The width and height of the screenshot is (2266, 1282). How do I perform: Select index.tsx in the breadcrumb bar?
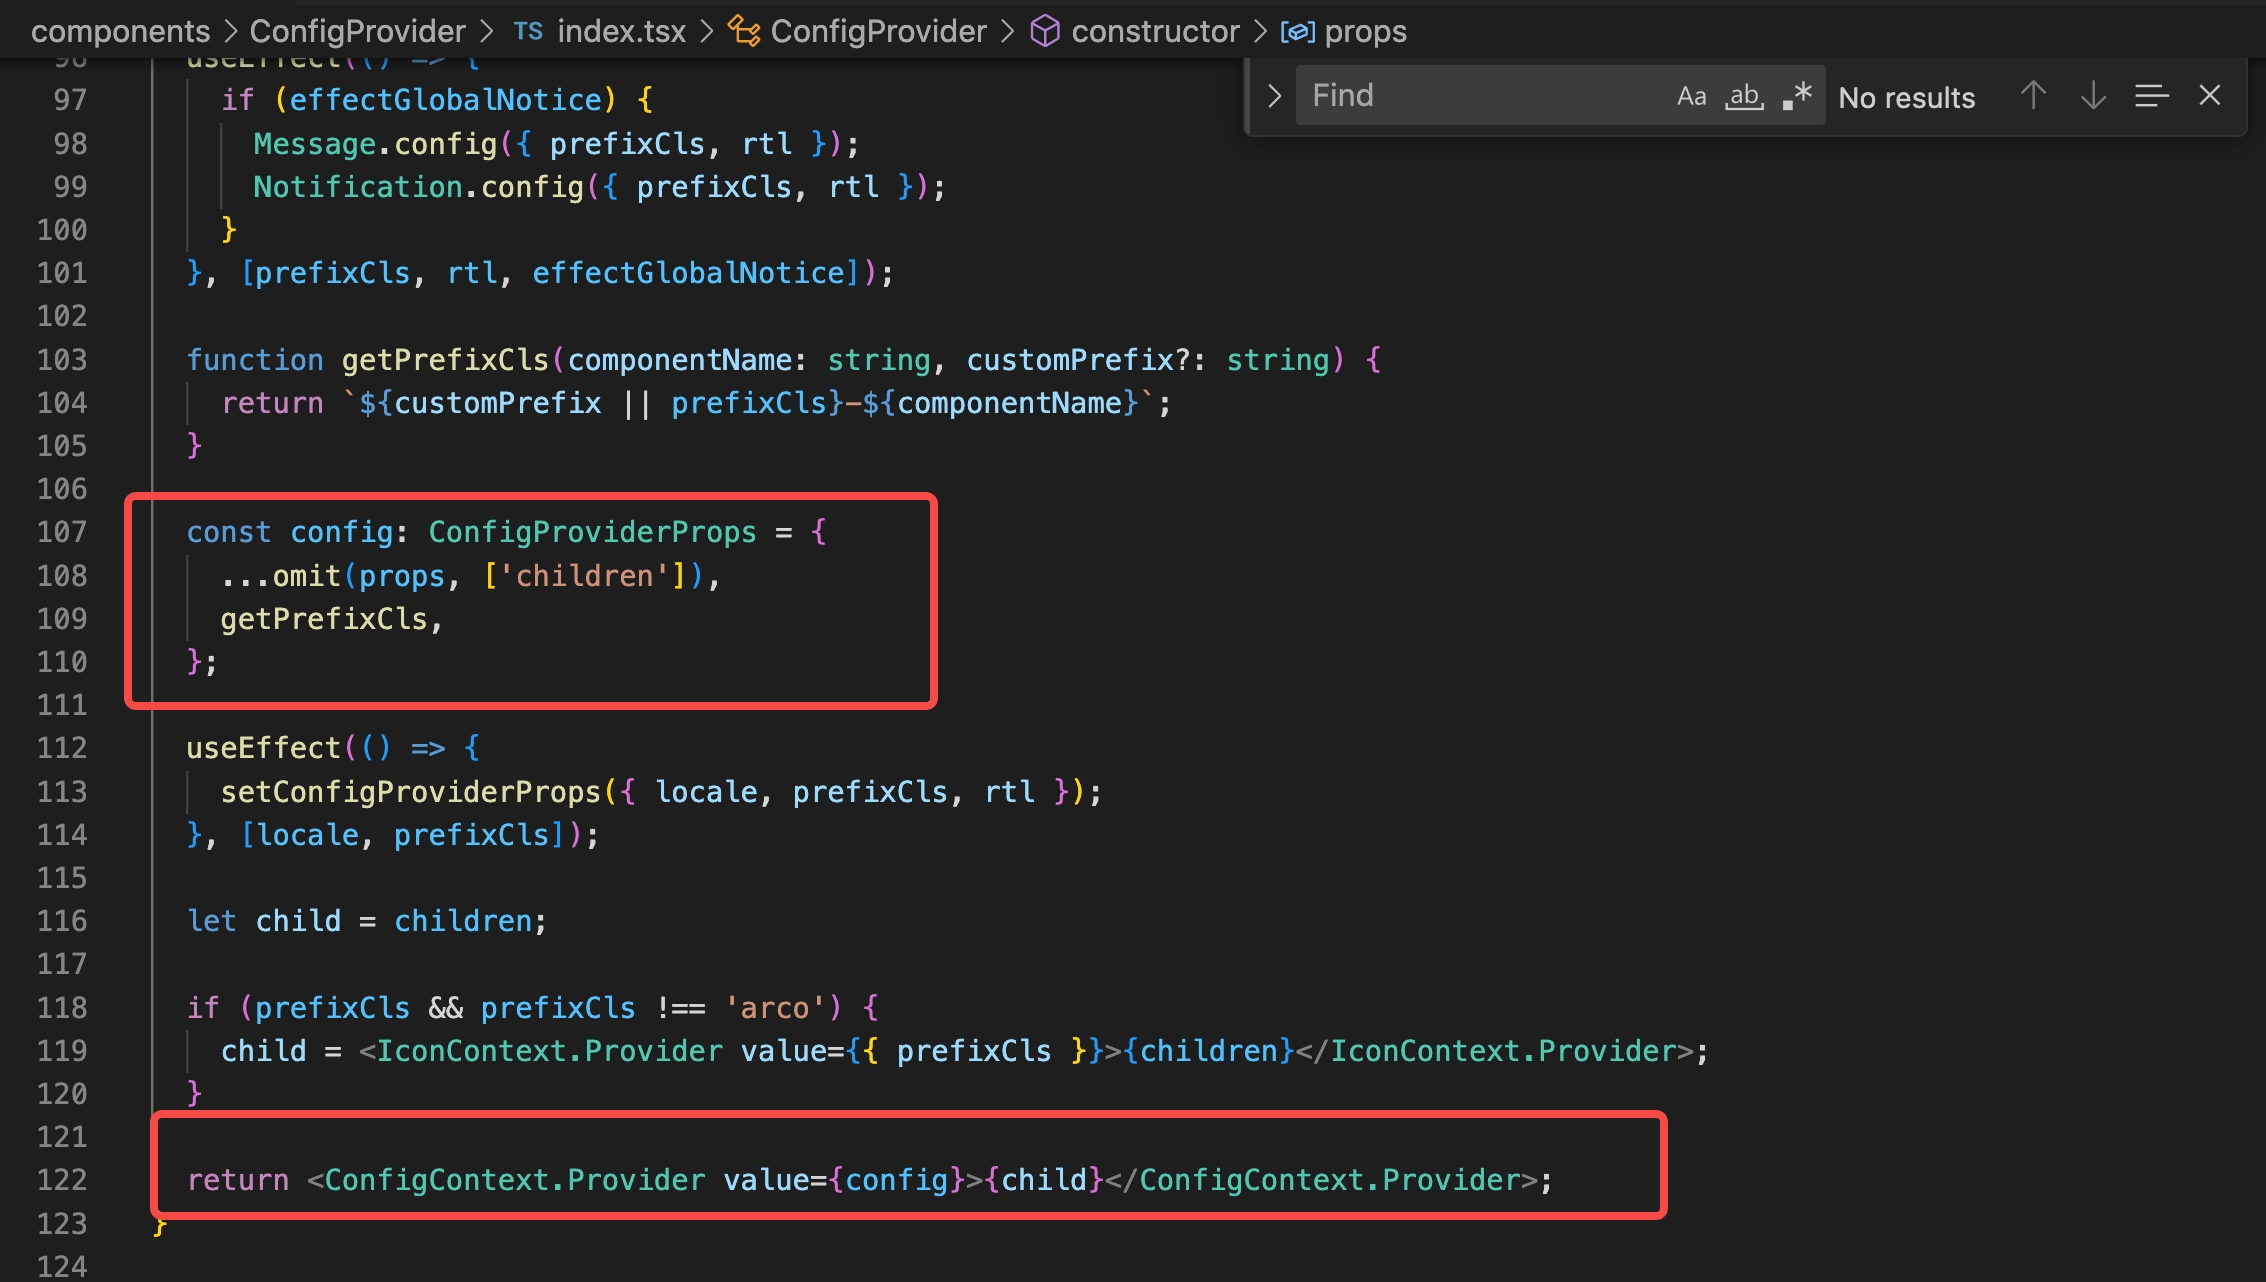pos(620,30)
